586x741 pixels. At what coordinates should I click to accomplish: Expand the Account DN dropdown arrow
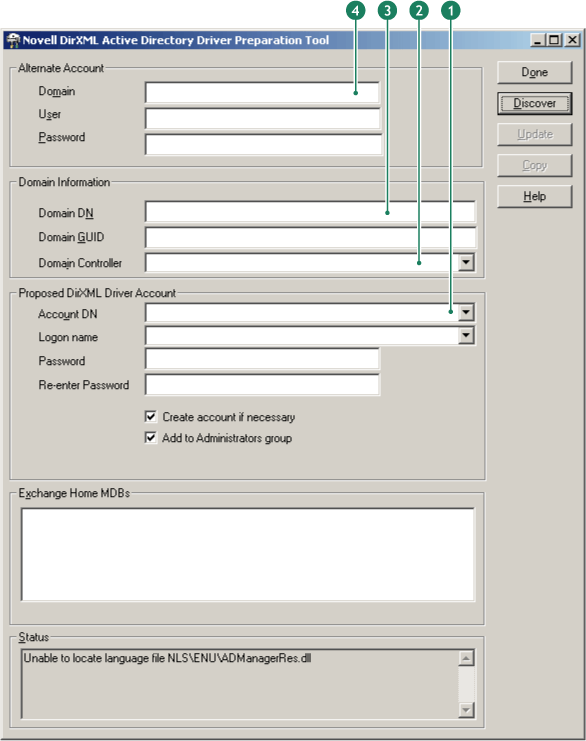click(x=466, y=312)
